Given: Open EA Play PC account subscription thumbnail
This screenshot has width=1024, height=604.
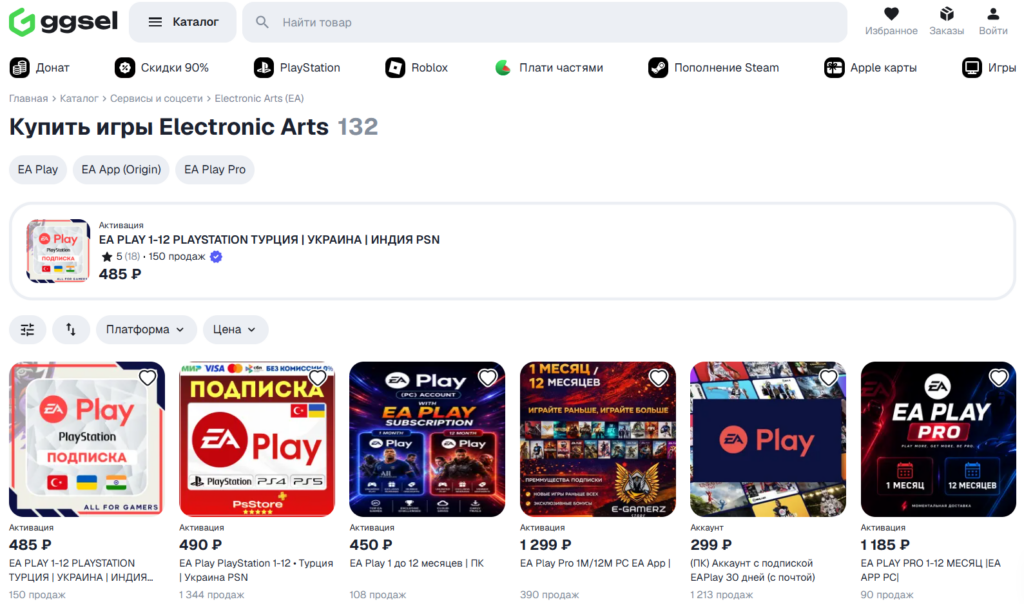Looking at the screenshot, I should point(427,439).
